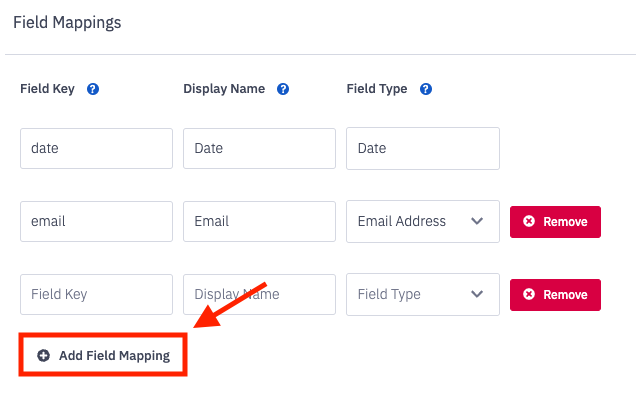The height and width of the screenshot is (406, 636).
Task: Focus the Display Name input containing "Email"
Action: pos(259,221)
